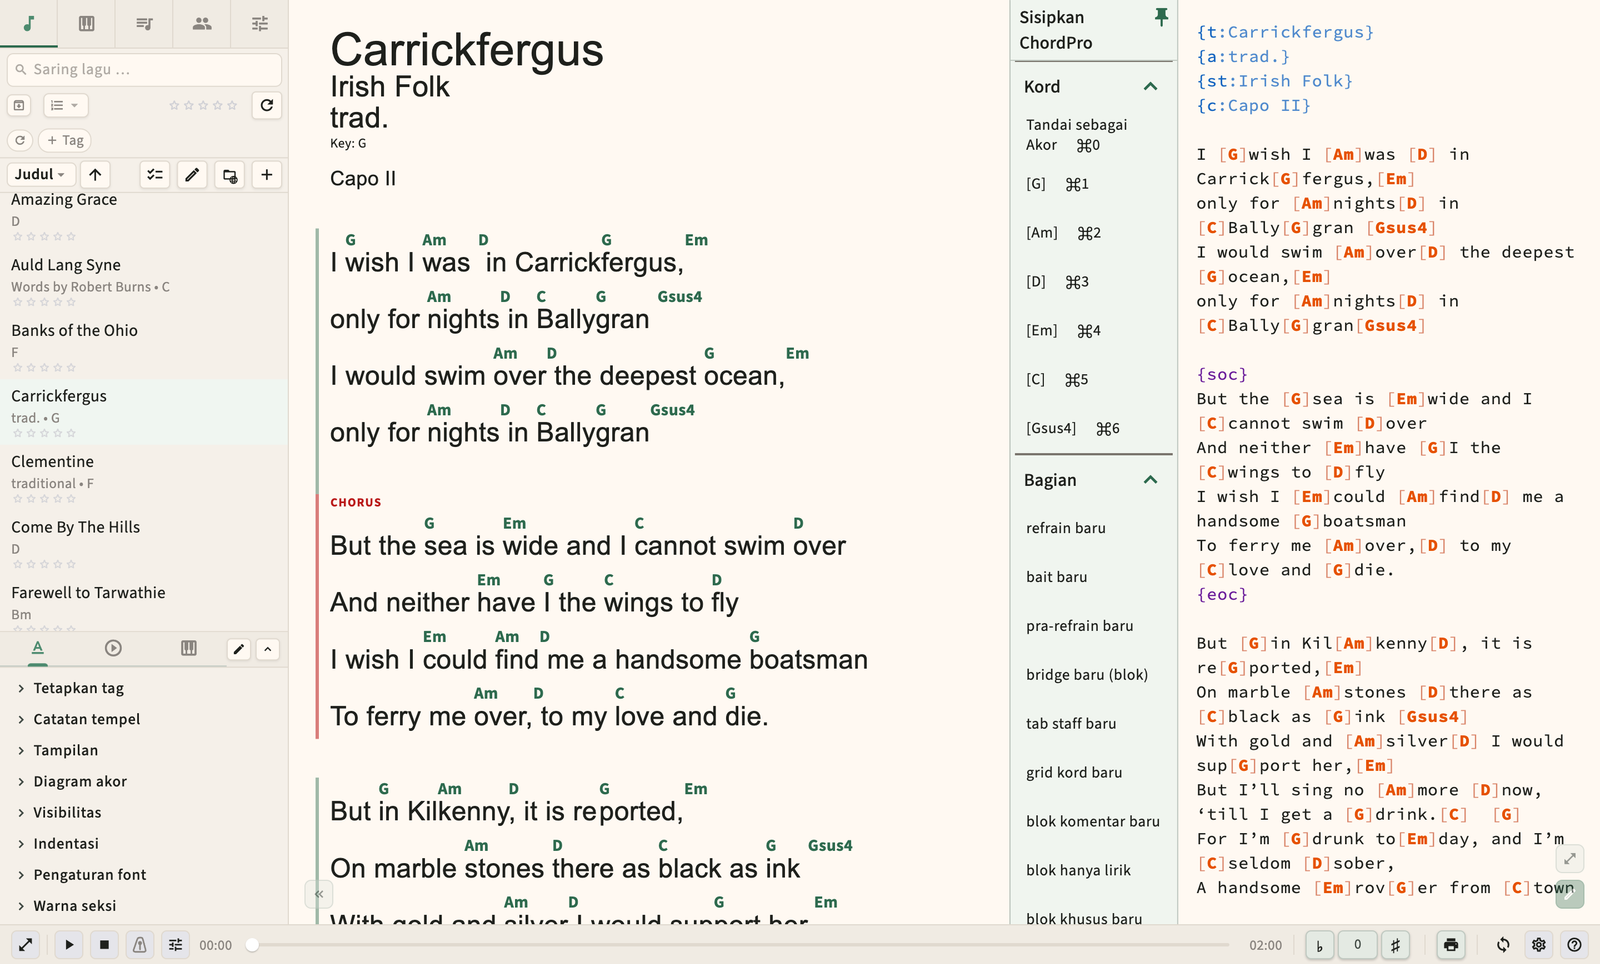Open the playback tab with circled play icon
The height and width of the screenshot is (964, 1600).
[x=113, y=648]
